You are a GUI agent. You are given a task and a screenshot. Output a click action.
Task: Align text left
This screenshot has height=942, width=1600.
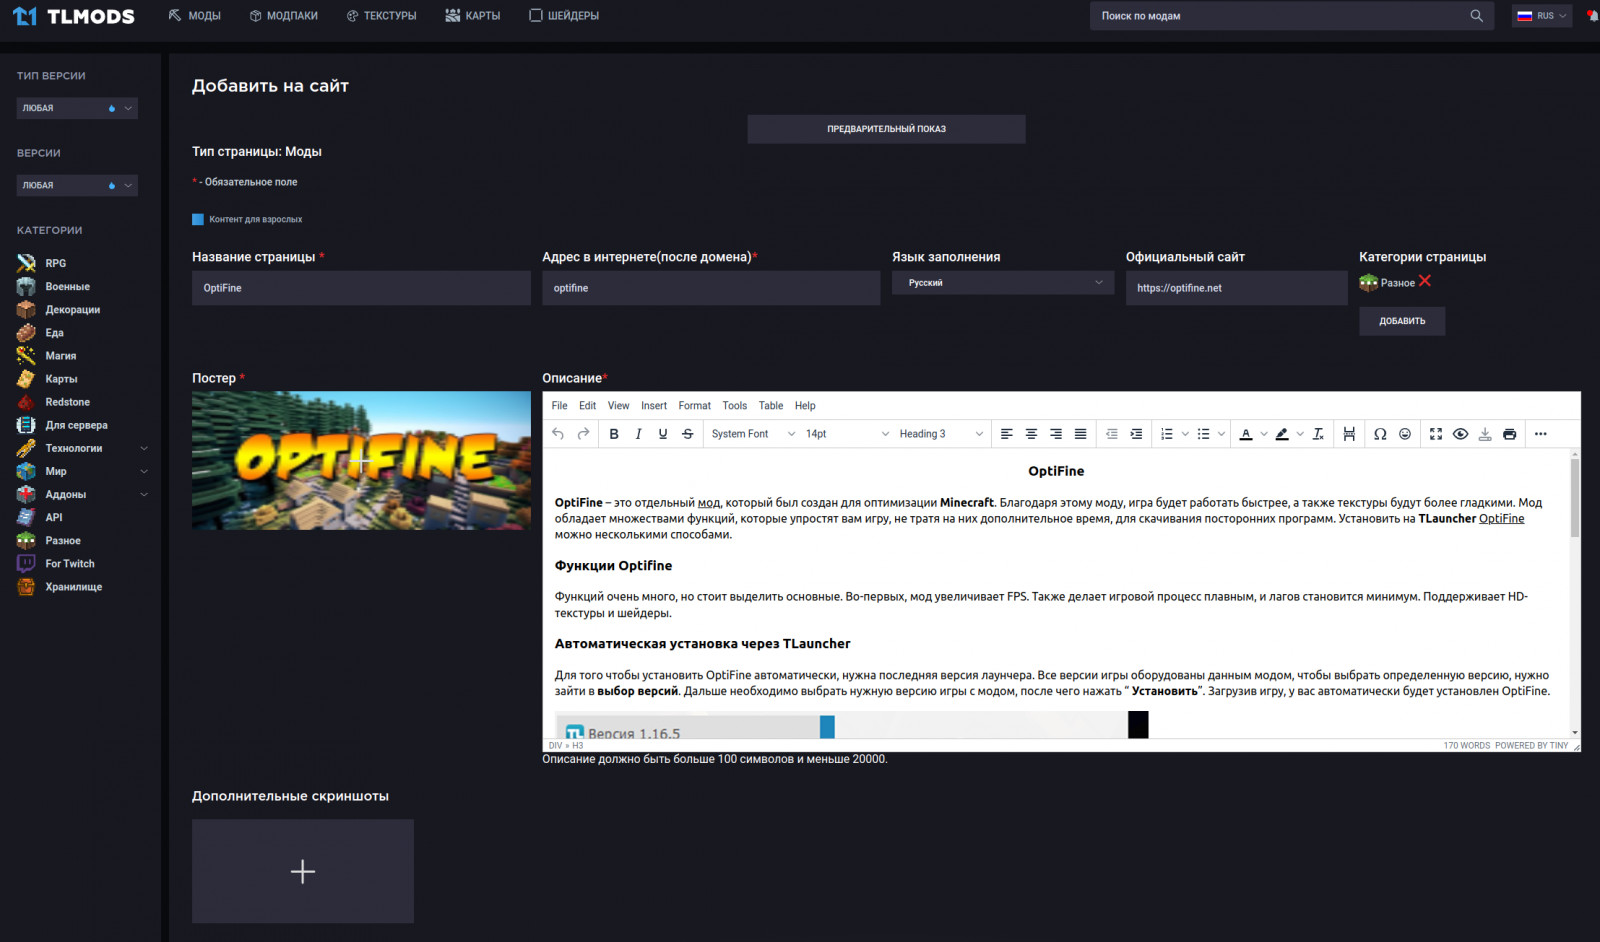[1007, 434]
